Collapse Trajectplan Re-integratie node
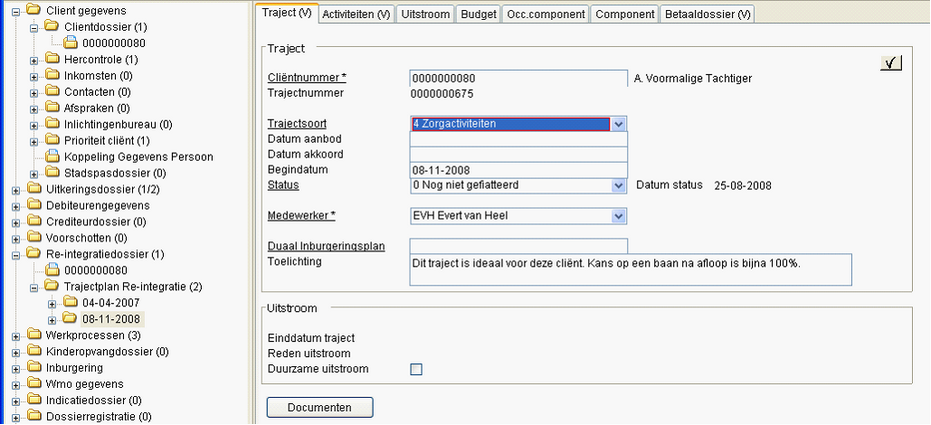 click(x=34, y=287)
